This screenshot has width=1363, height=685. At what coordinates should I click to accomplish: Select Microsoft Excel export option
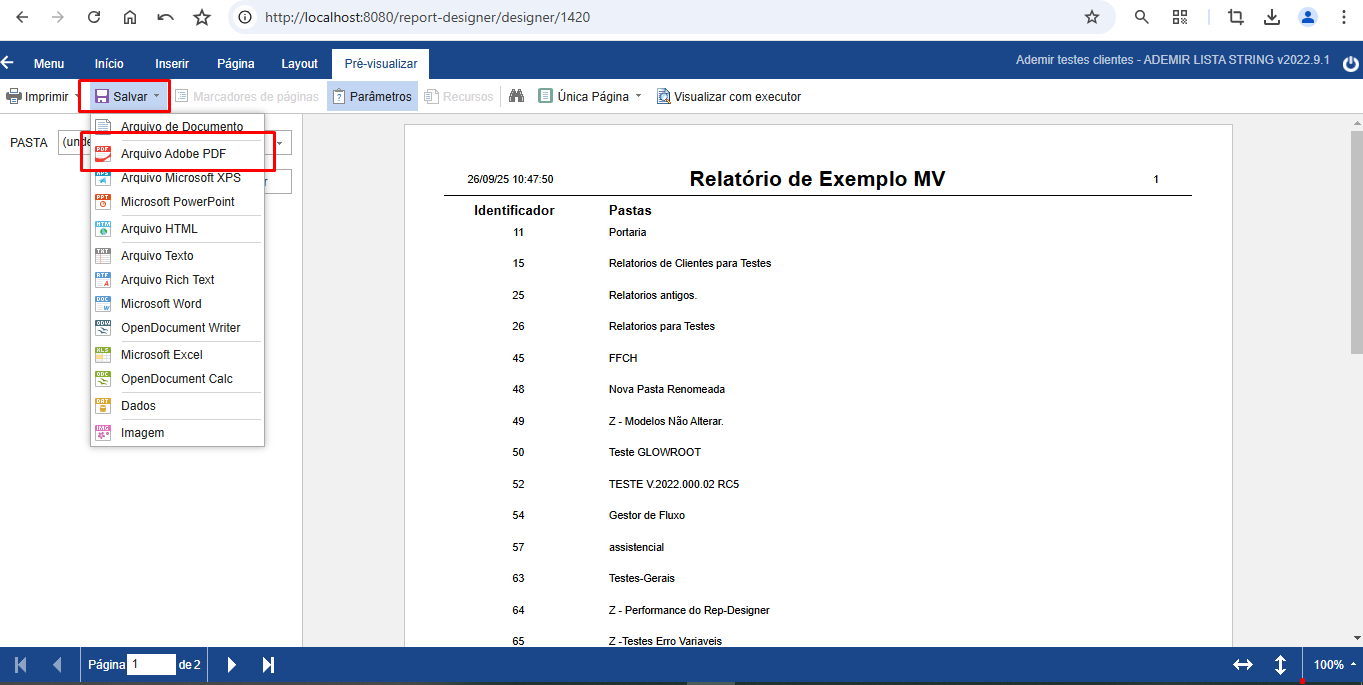tap(161, 355)
